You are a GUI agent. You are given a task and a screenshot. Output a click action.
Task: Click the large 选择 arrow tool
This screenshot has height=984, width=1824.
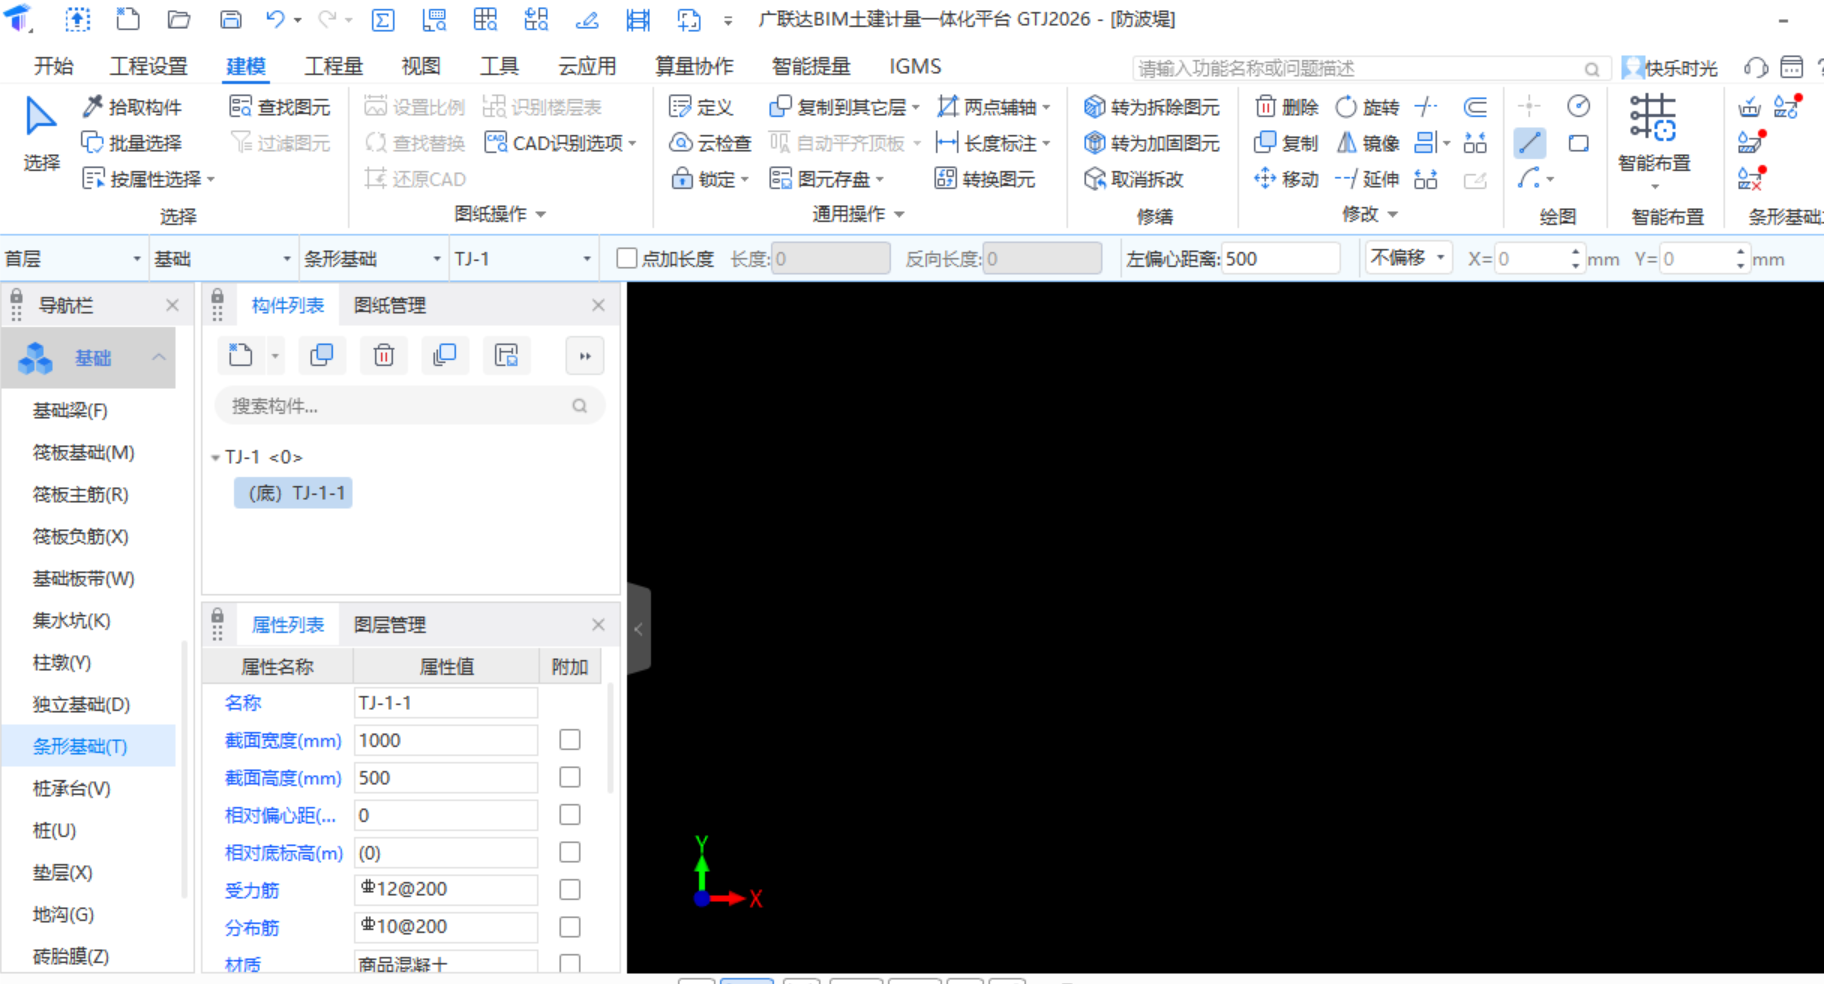41,135
